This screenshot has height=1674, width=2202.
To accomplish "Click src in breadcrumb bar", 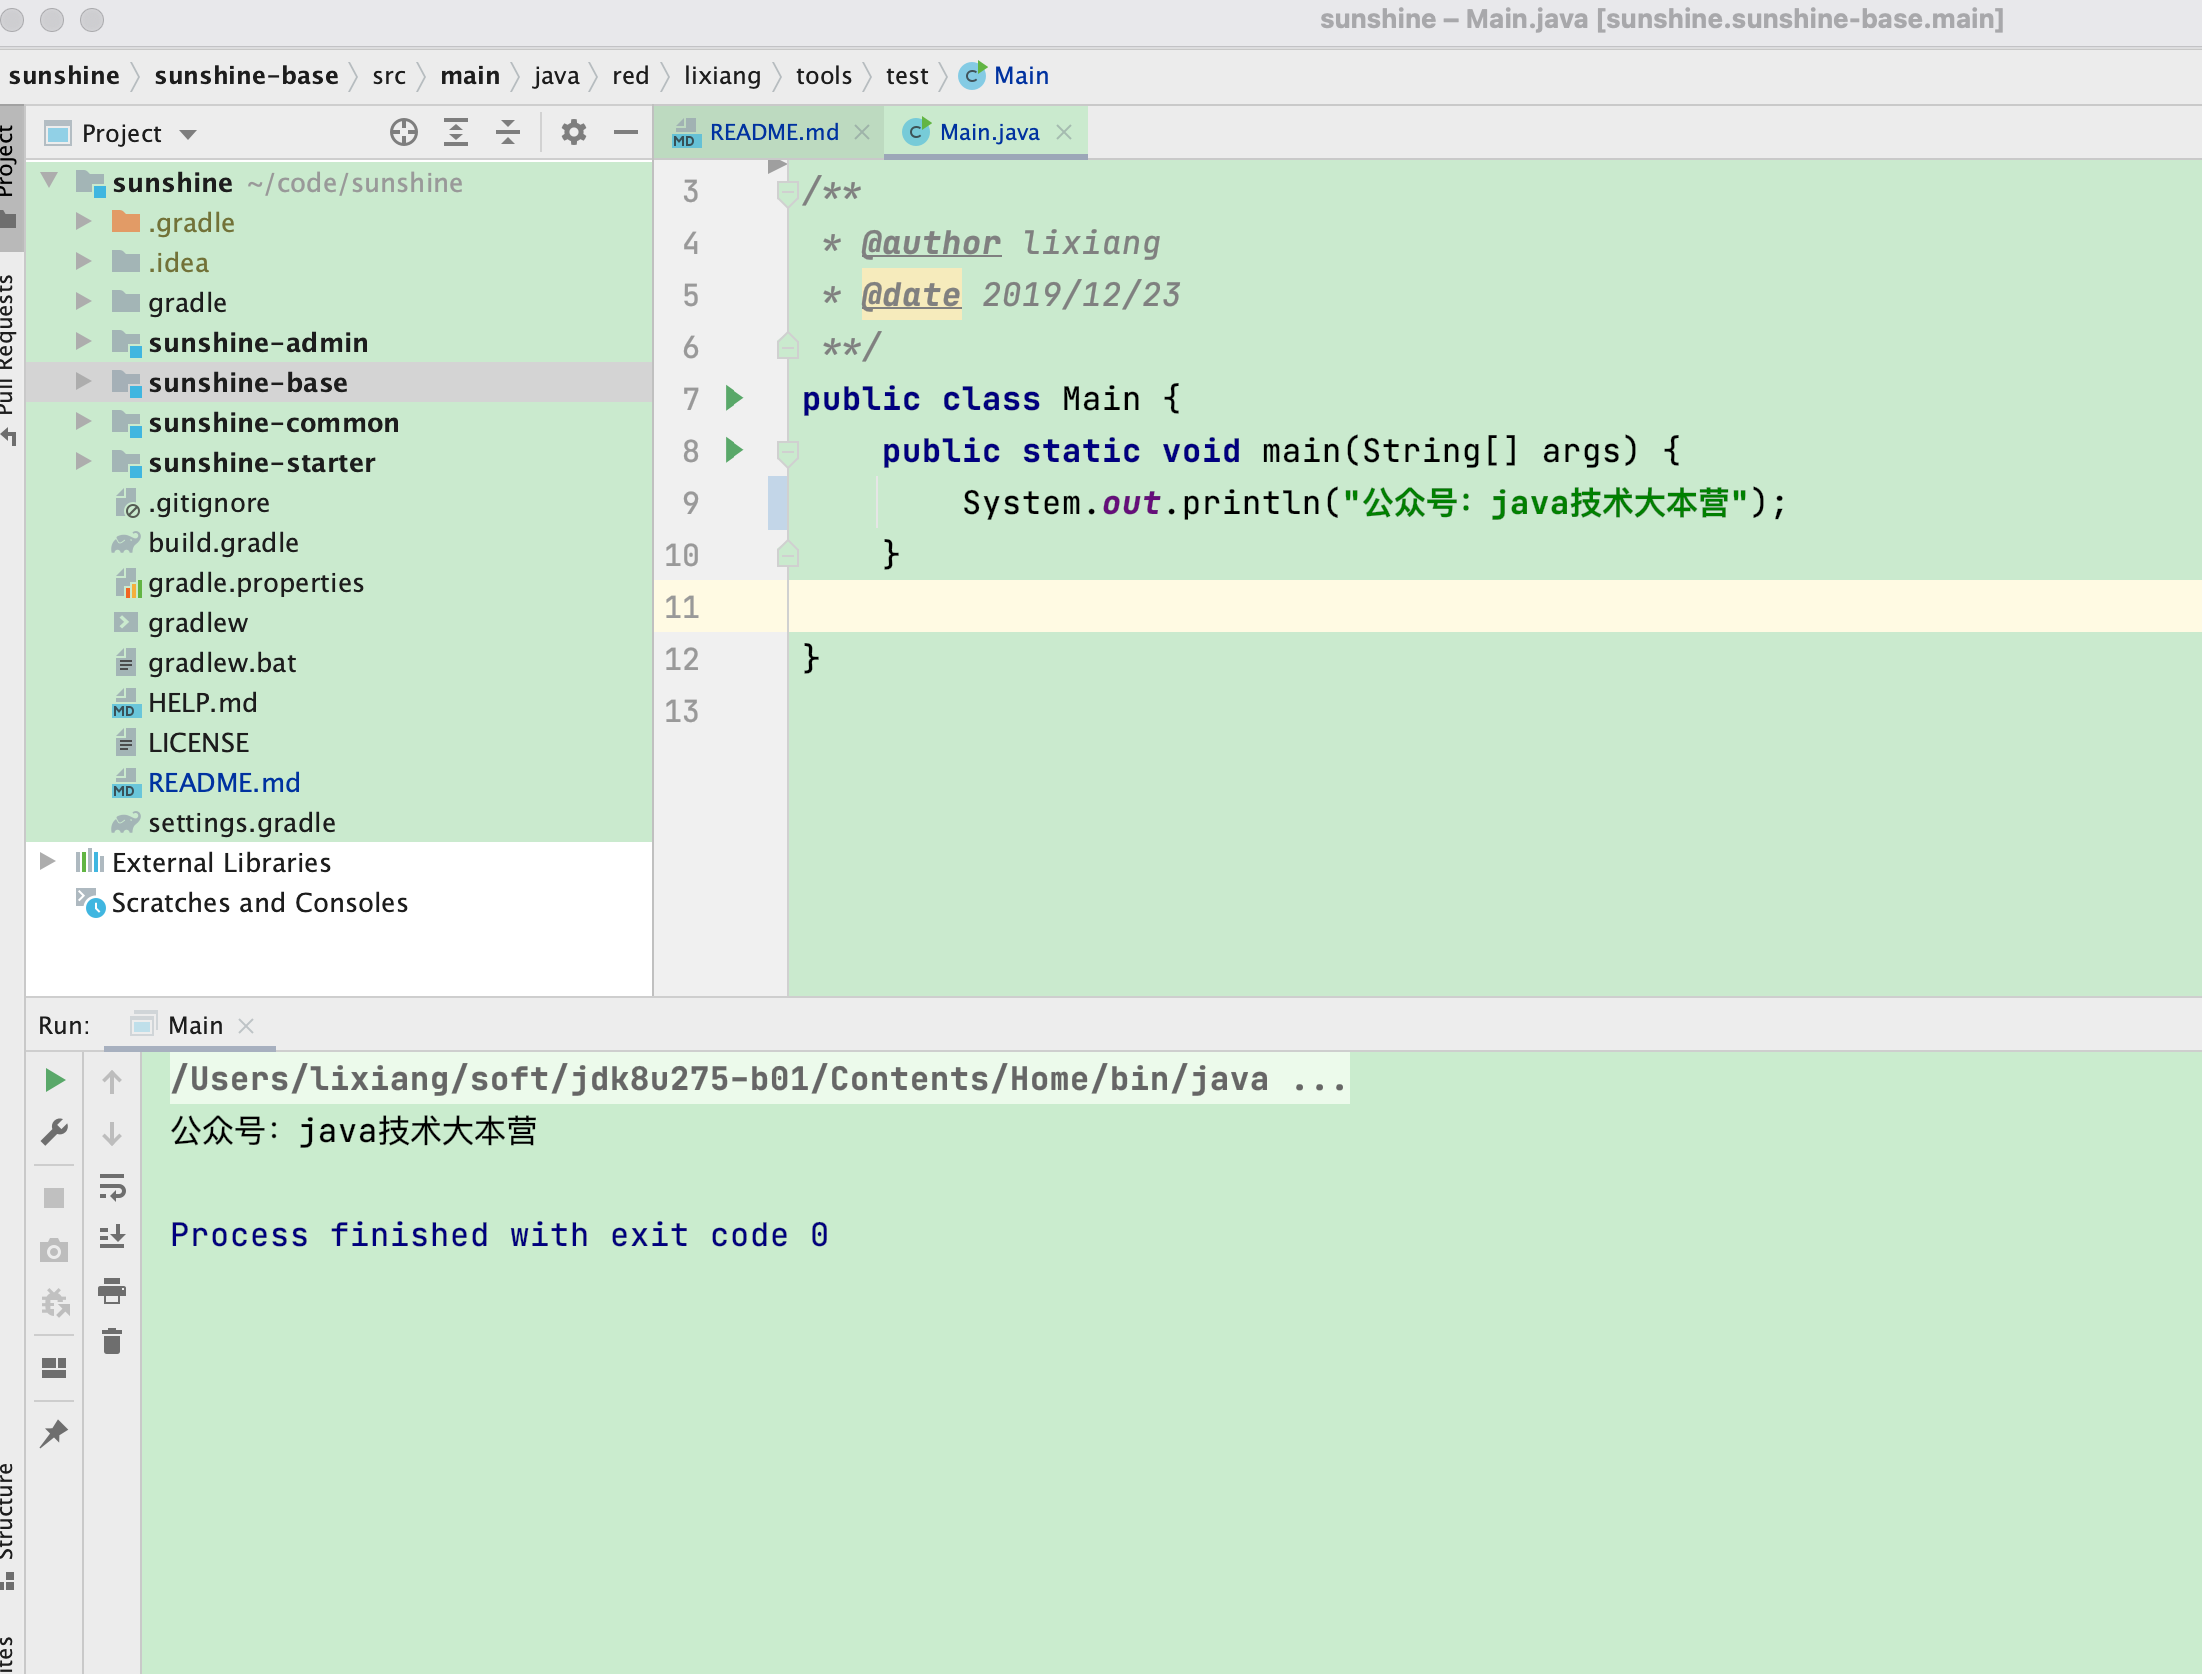I will (388, 76).
